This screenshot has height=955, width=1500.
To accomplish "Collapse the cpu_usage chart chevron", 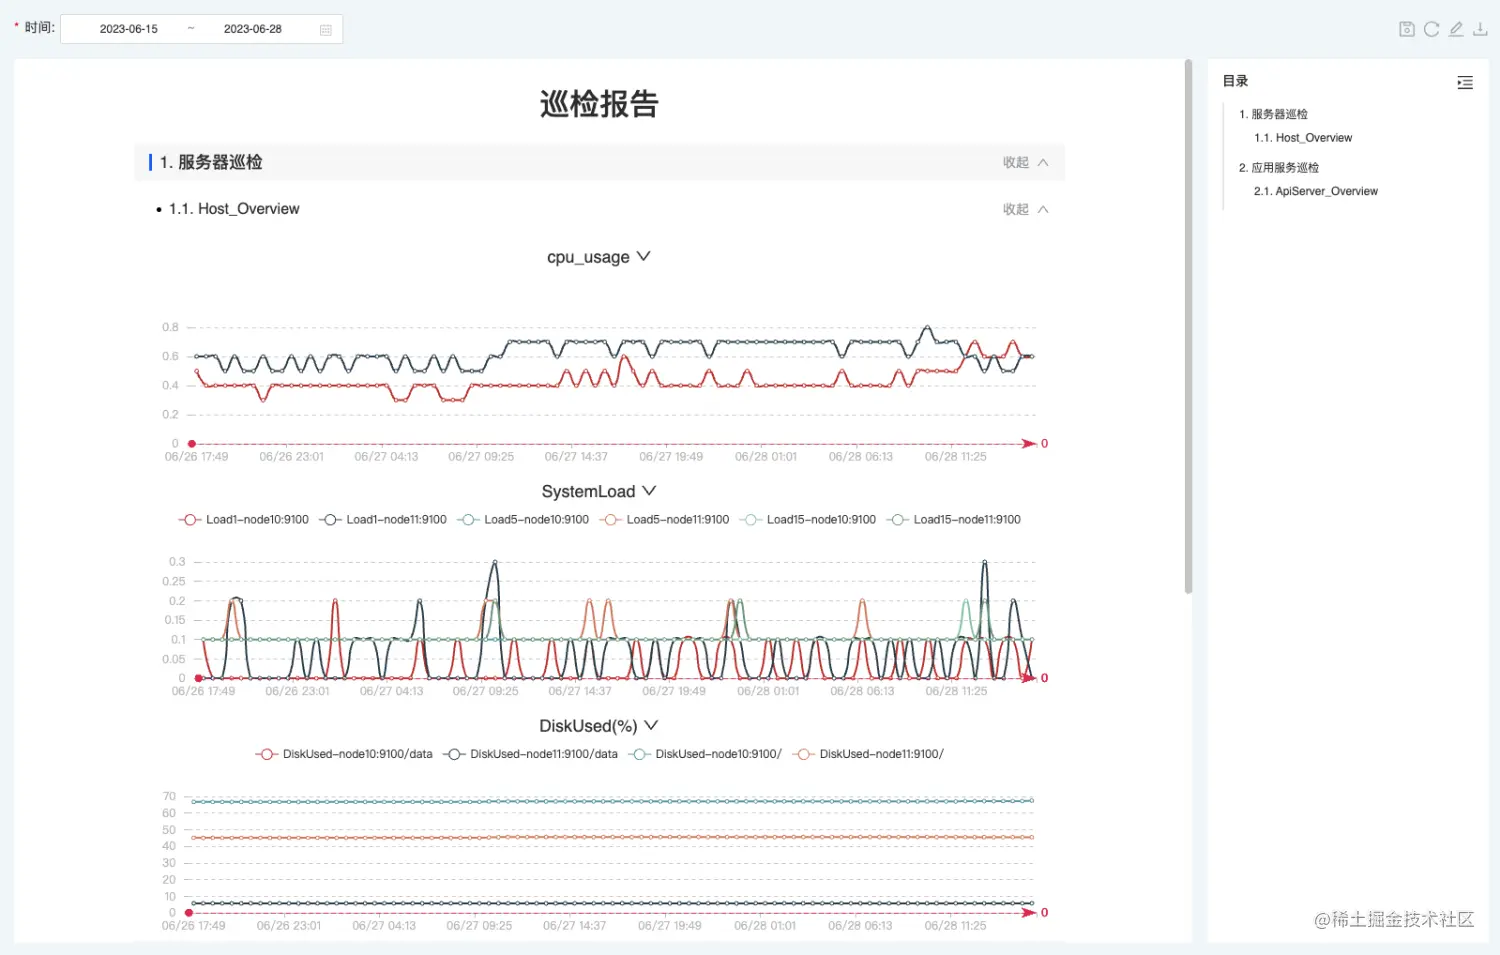I will (643, 257).
